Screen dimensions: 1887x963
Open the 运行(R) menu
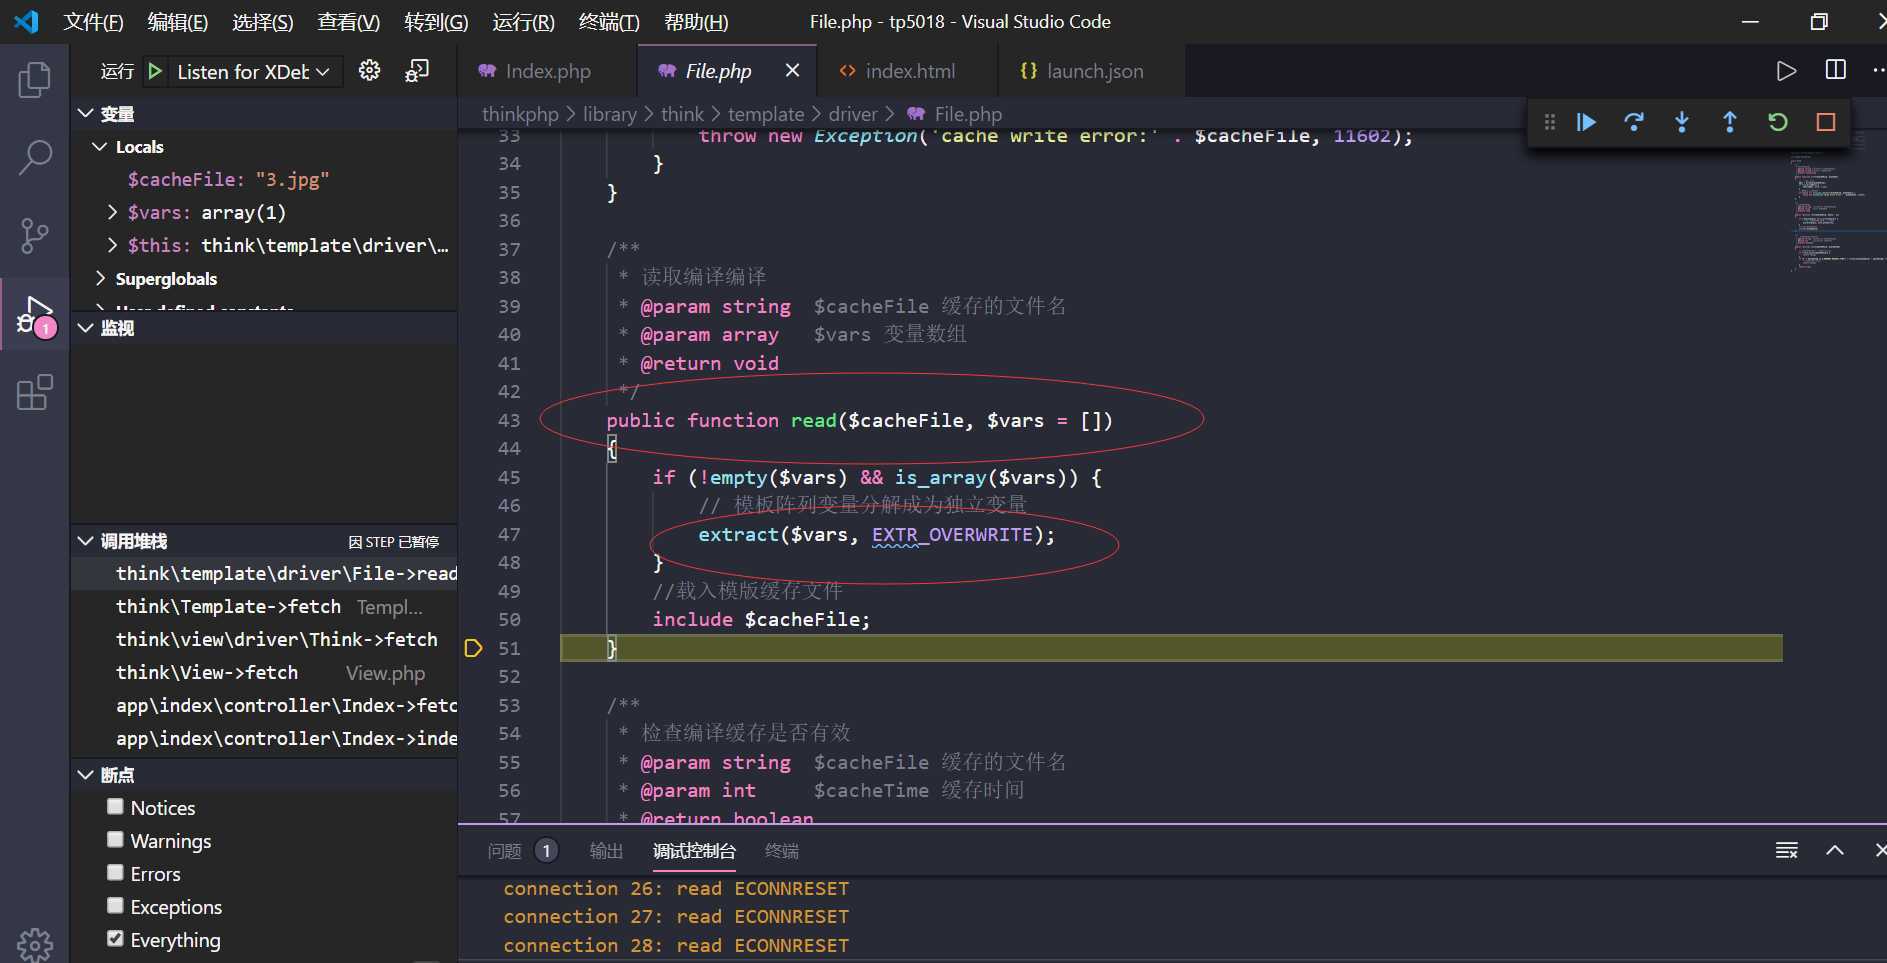[523, 22]
